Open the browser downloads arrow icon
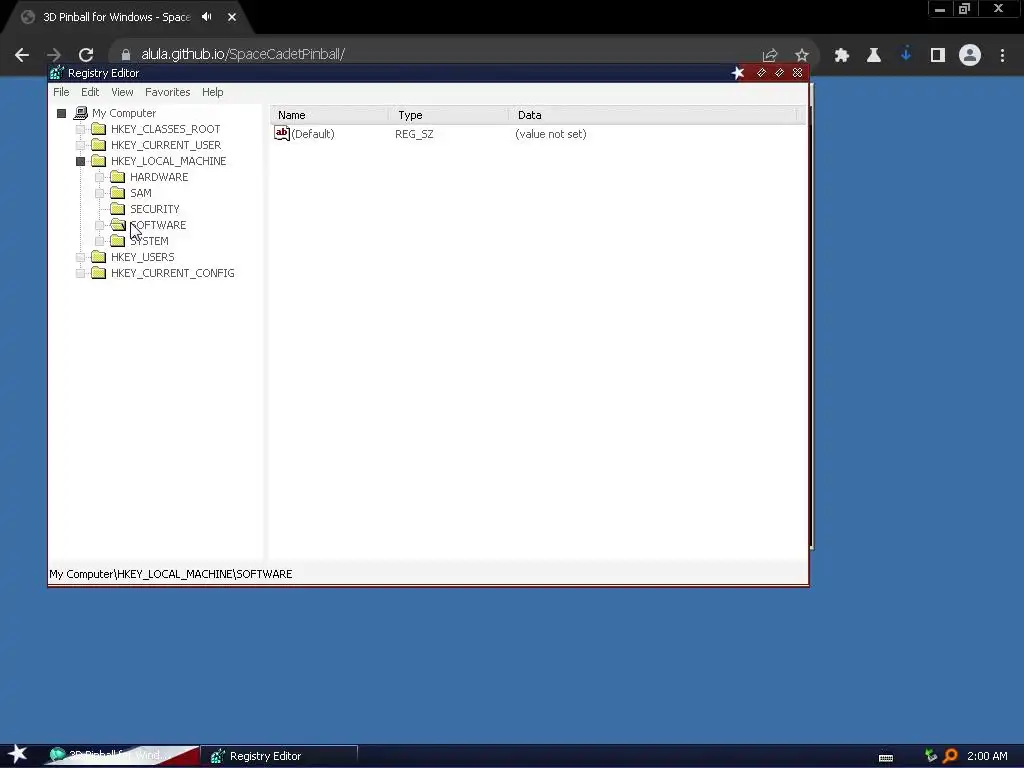Viewport: 1024px width, 768px height. pyautogui.click(x=906, y=55)
